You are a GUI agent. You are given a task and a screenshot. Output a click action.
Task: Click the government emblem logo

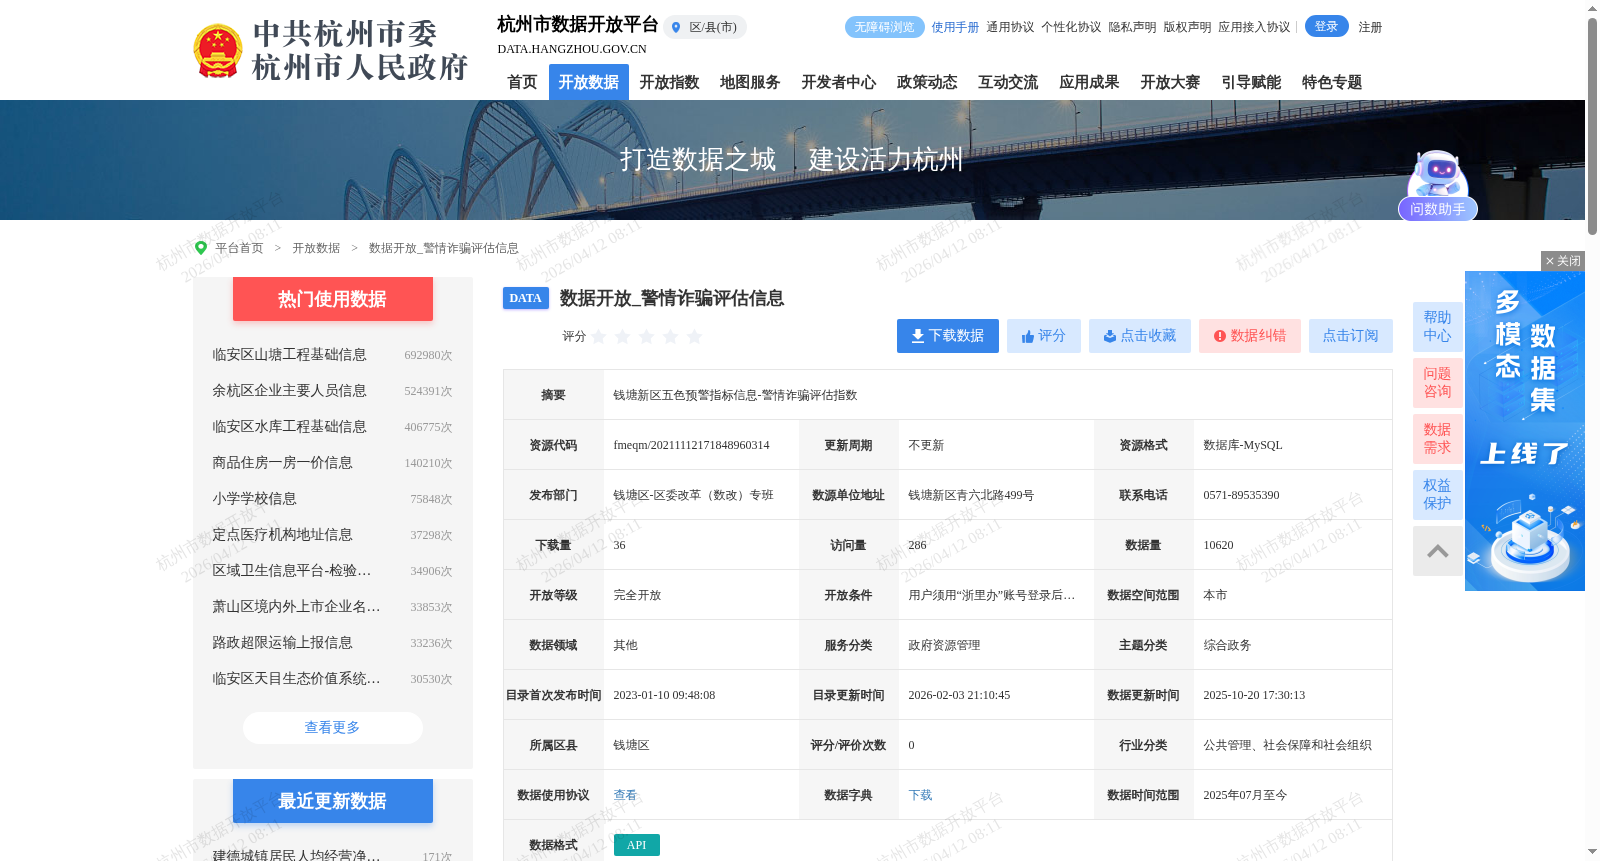(x=218, y=51)
